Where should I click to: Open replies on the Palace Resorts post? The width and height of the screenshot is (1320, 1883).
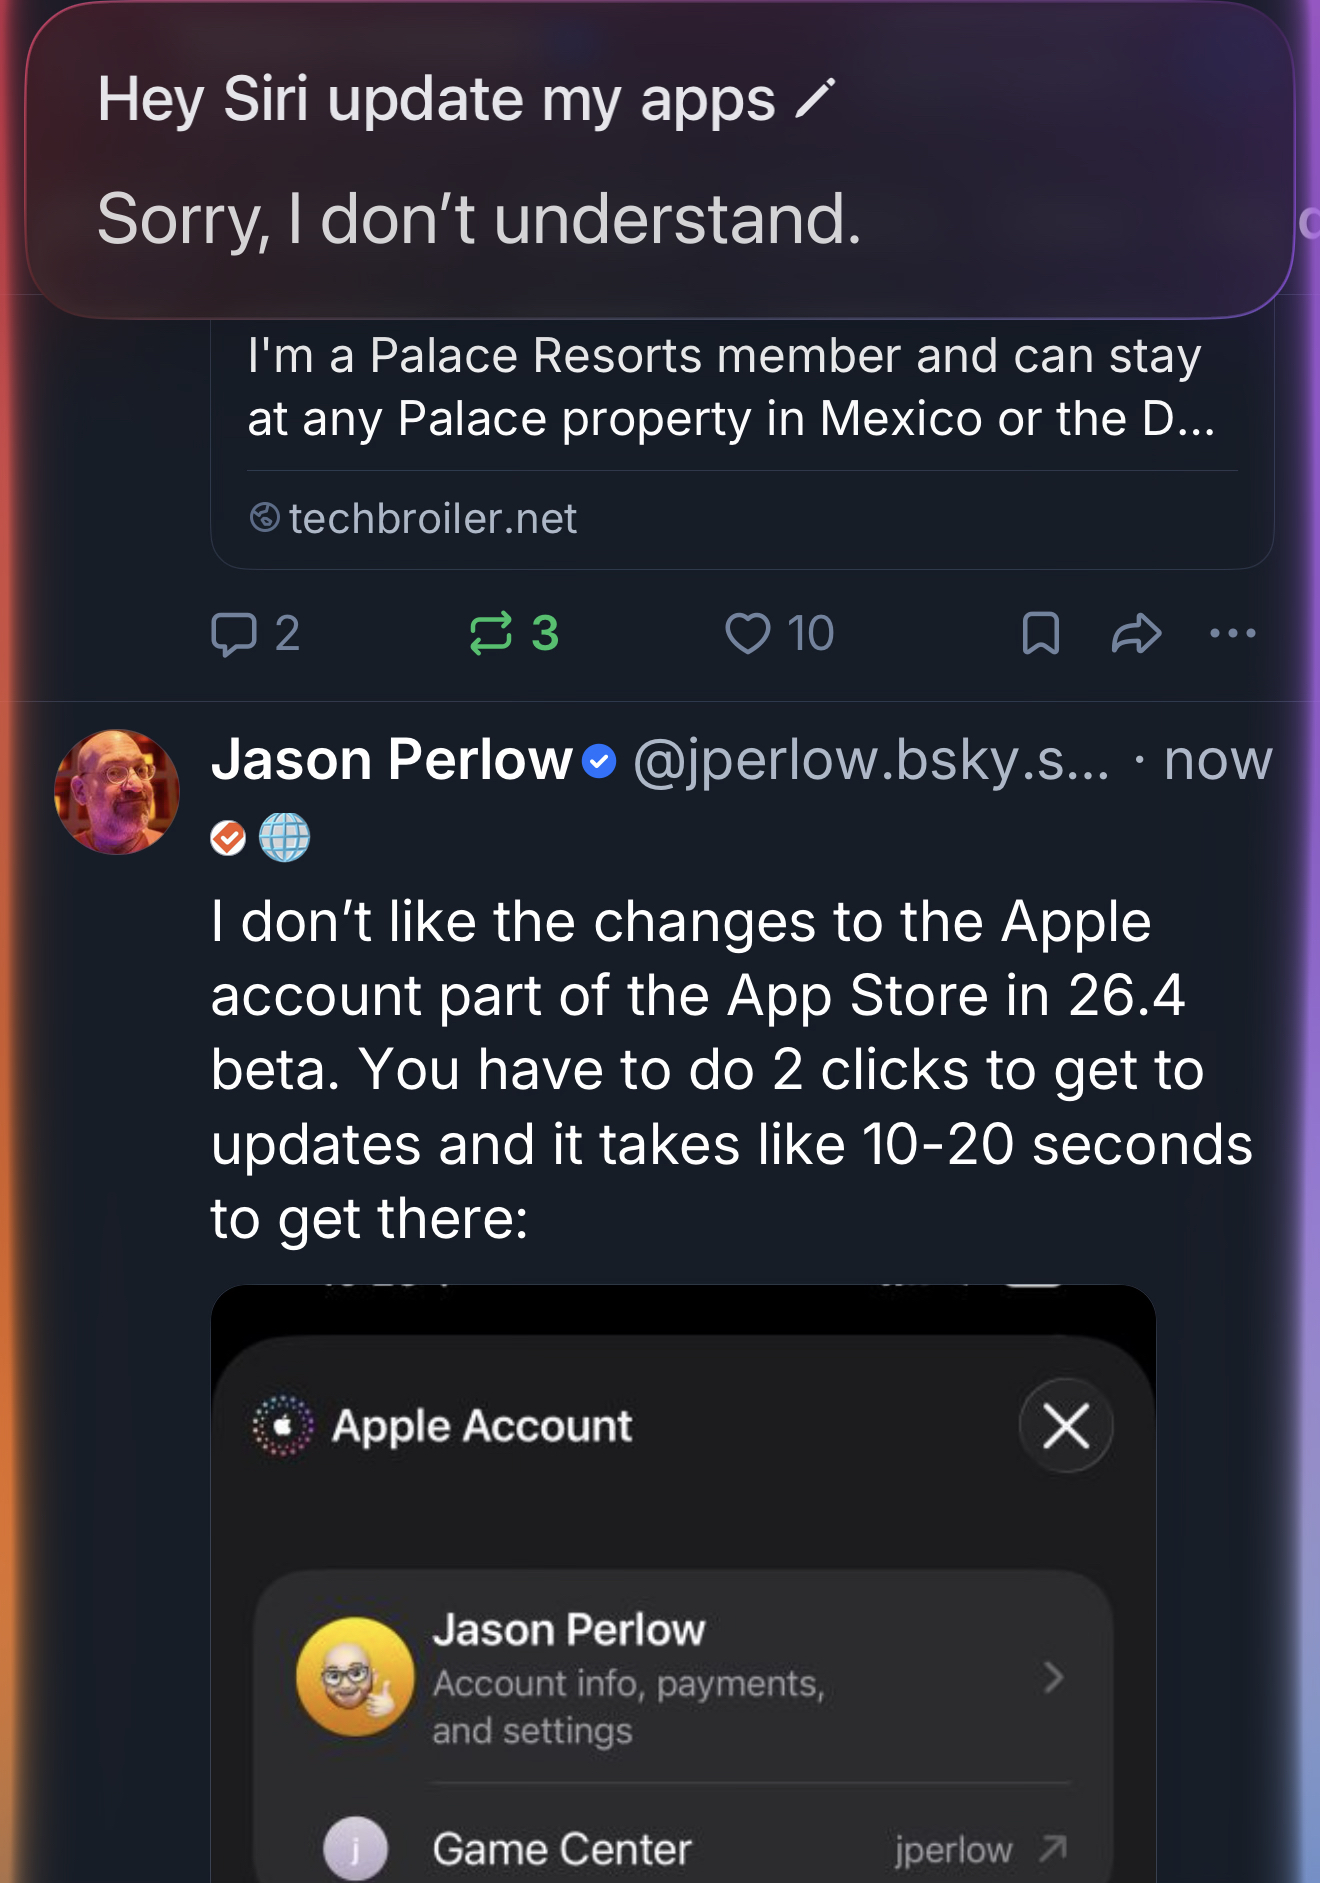point(254,634)
